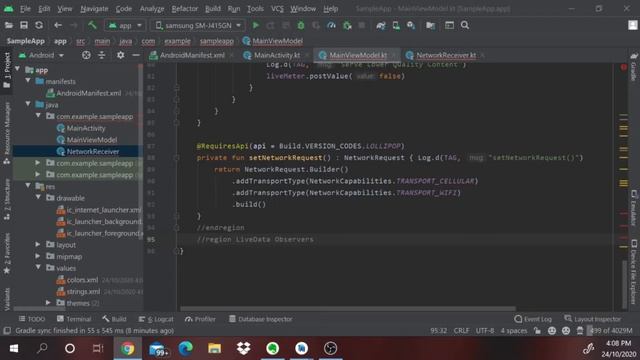The height and width of the screenshot is (360, 640).
Task: Collapse the res folder
Action: pos(28,186)
